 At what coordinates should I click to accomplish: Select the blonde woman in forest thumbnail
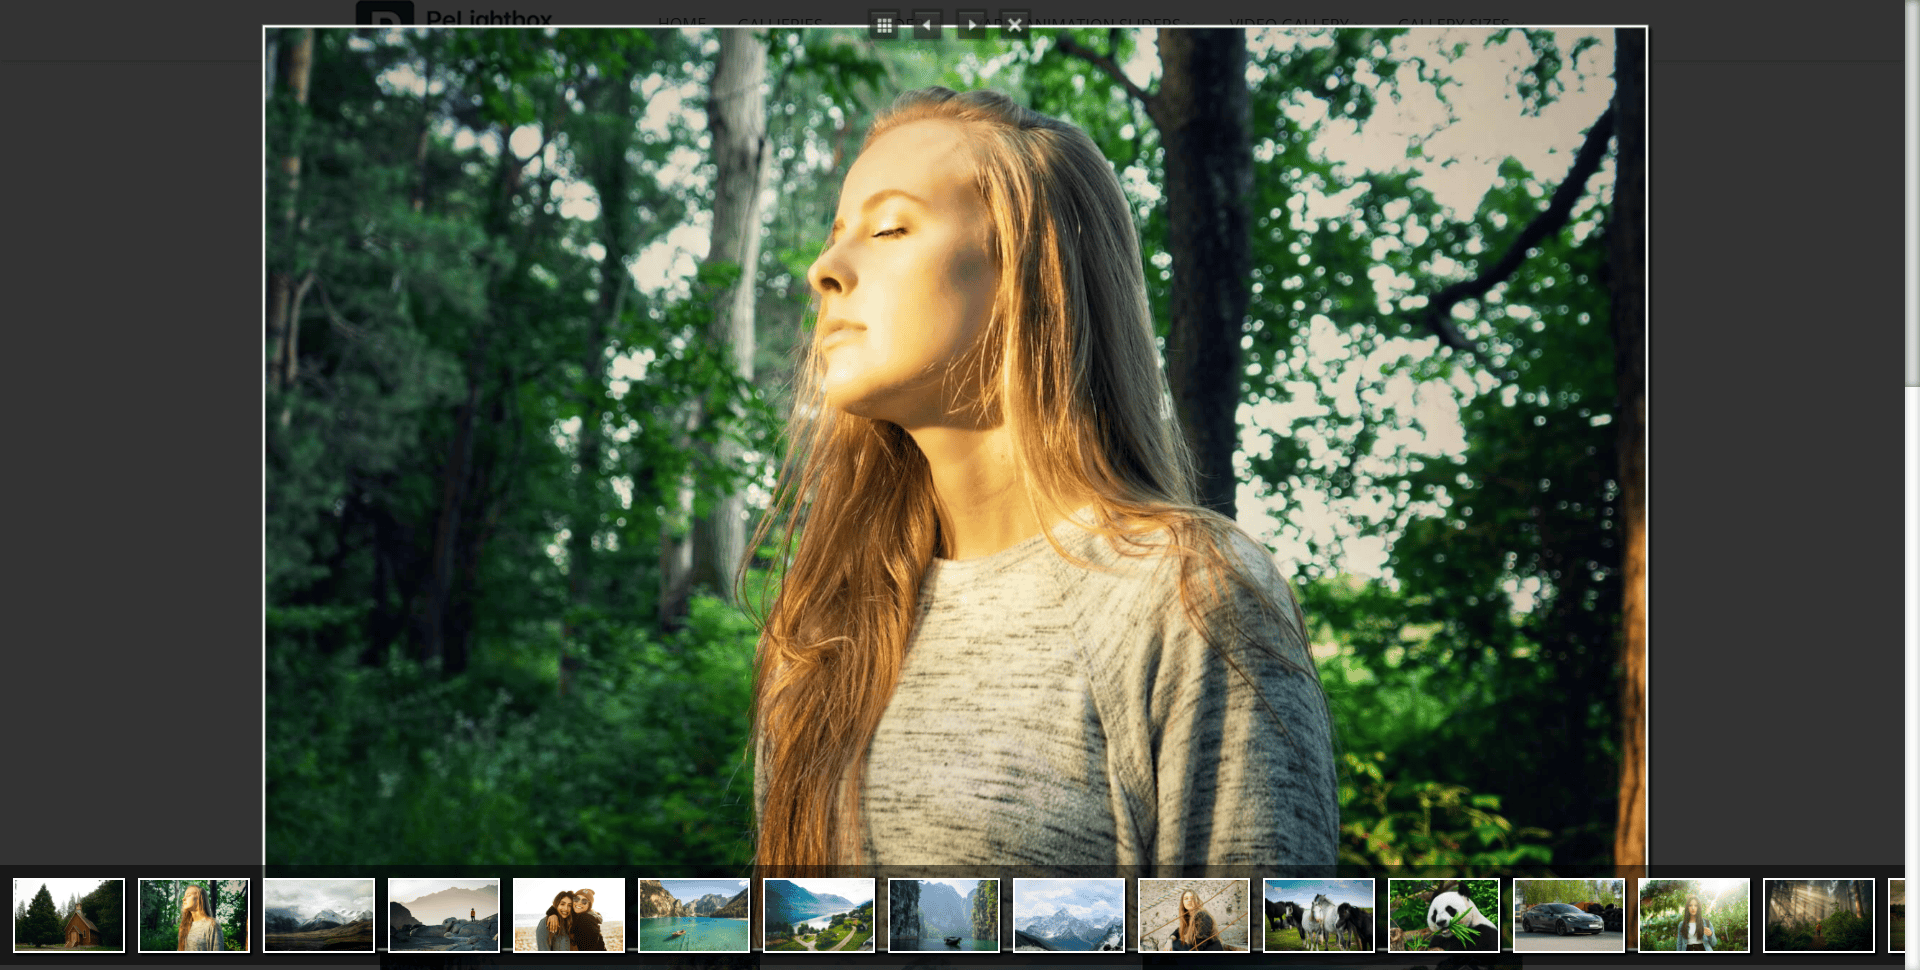194,915
